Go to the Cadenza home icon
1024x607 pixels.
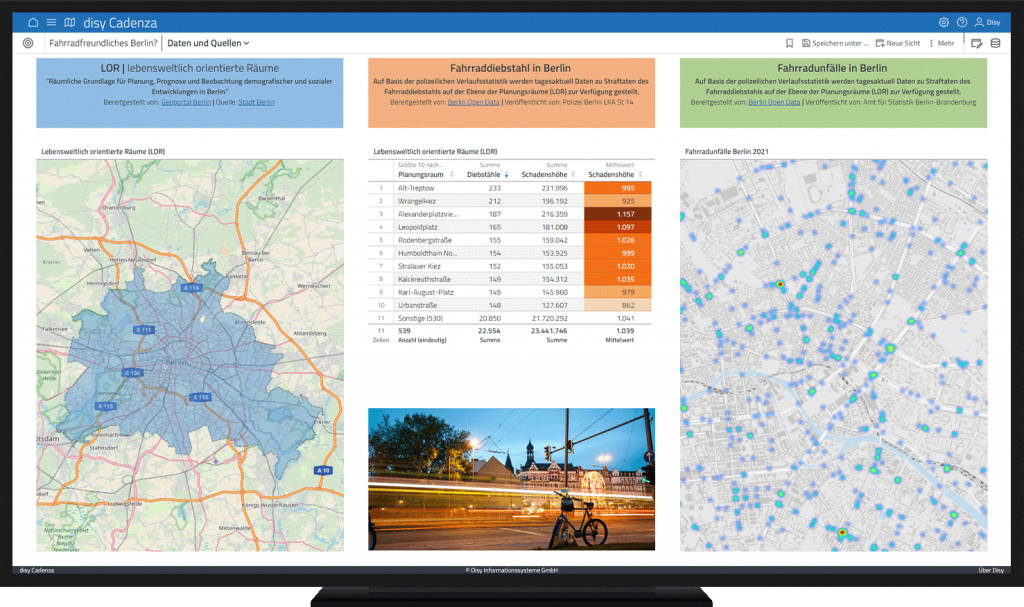point(33,22)
